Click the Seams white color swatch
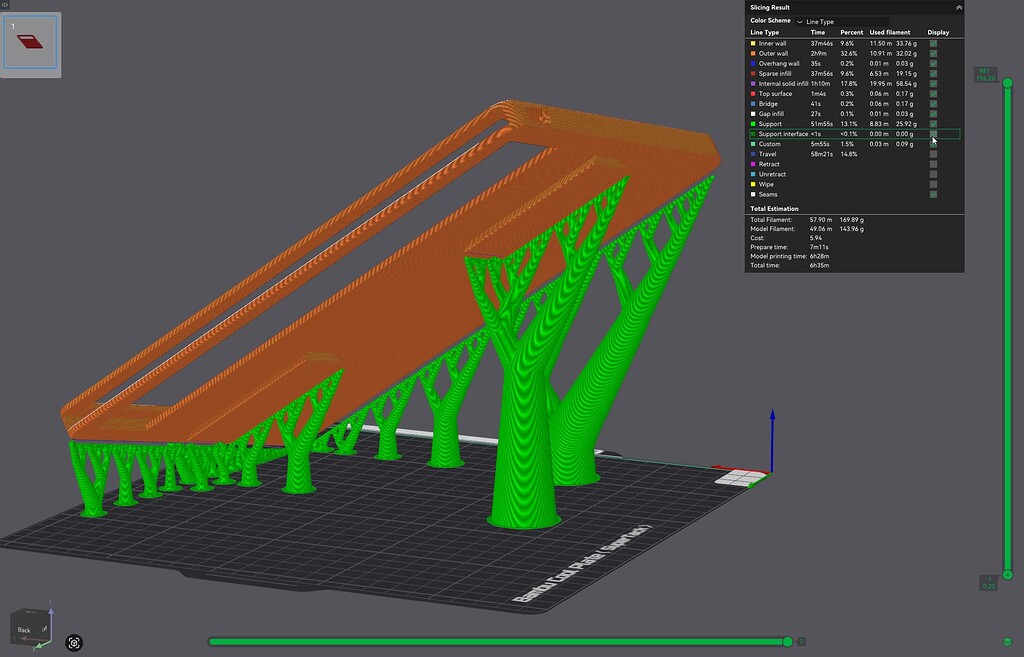This screenshot has height=657, width=1024. click(x=753, y=195)
